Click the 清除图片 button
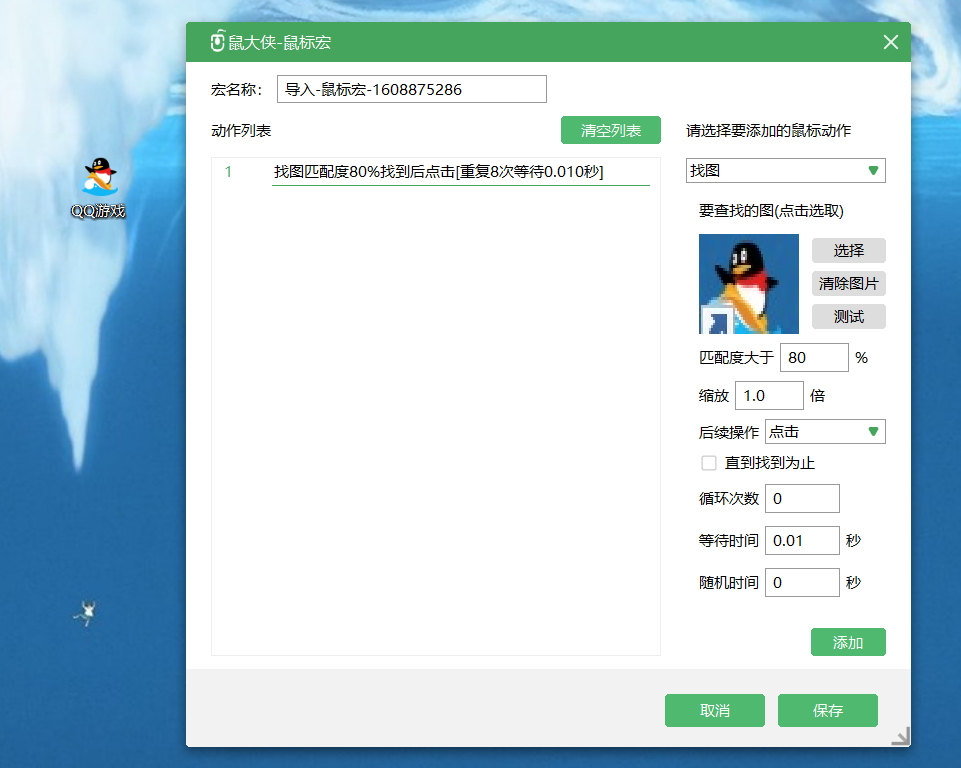 (848, 284)
